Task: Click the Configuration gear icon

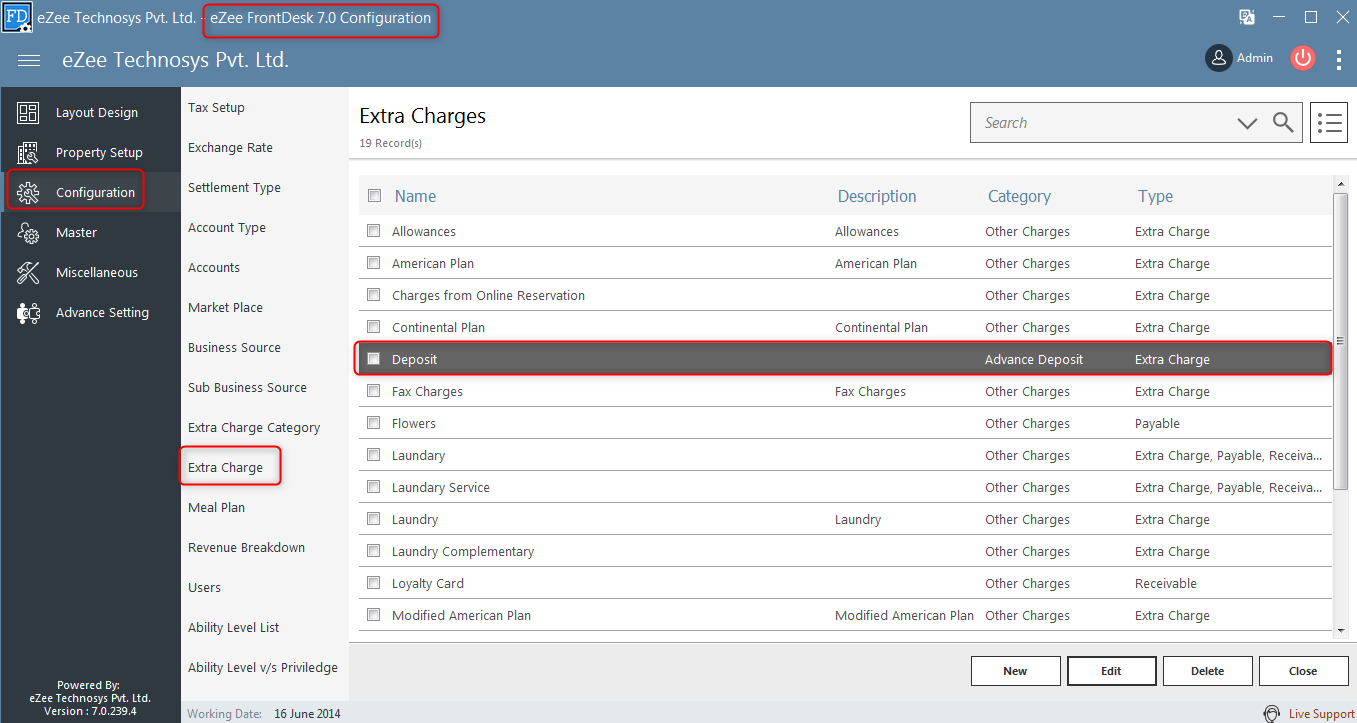Action: pos(28,193)
